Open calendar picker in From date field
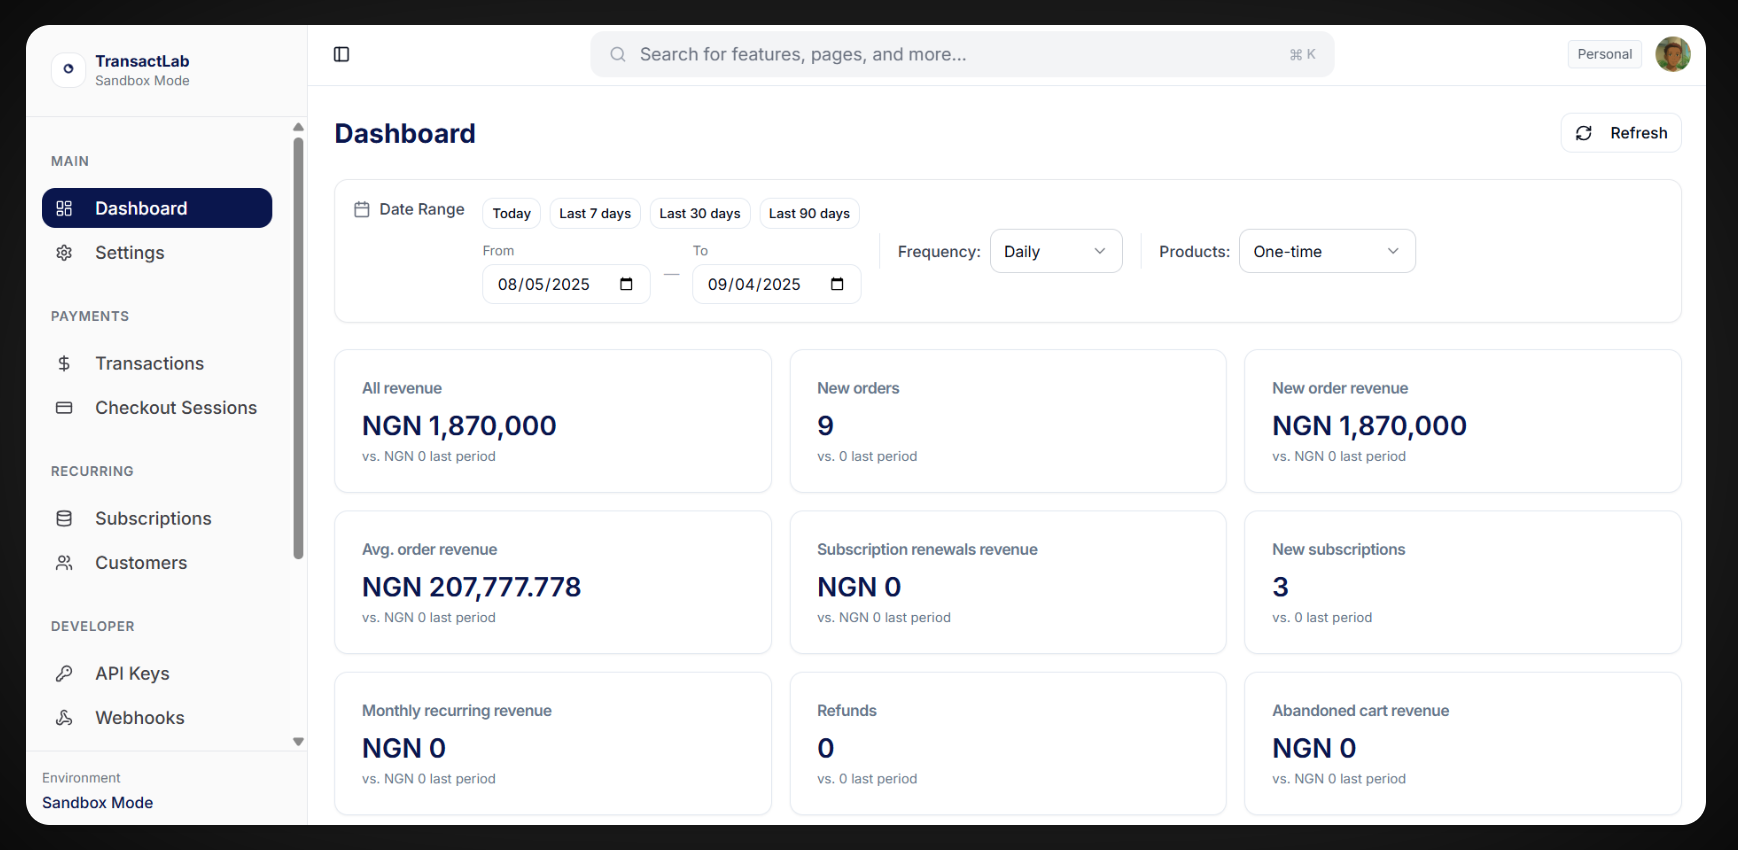The image size is (1738, 850). coord(626,285)
